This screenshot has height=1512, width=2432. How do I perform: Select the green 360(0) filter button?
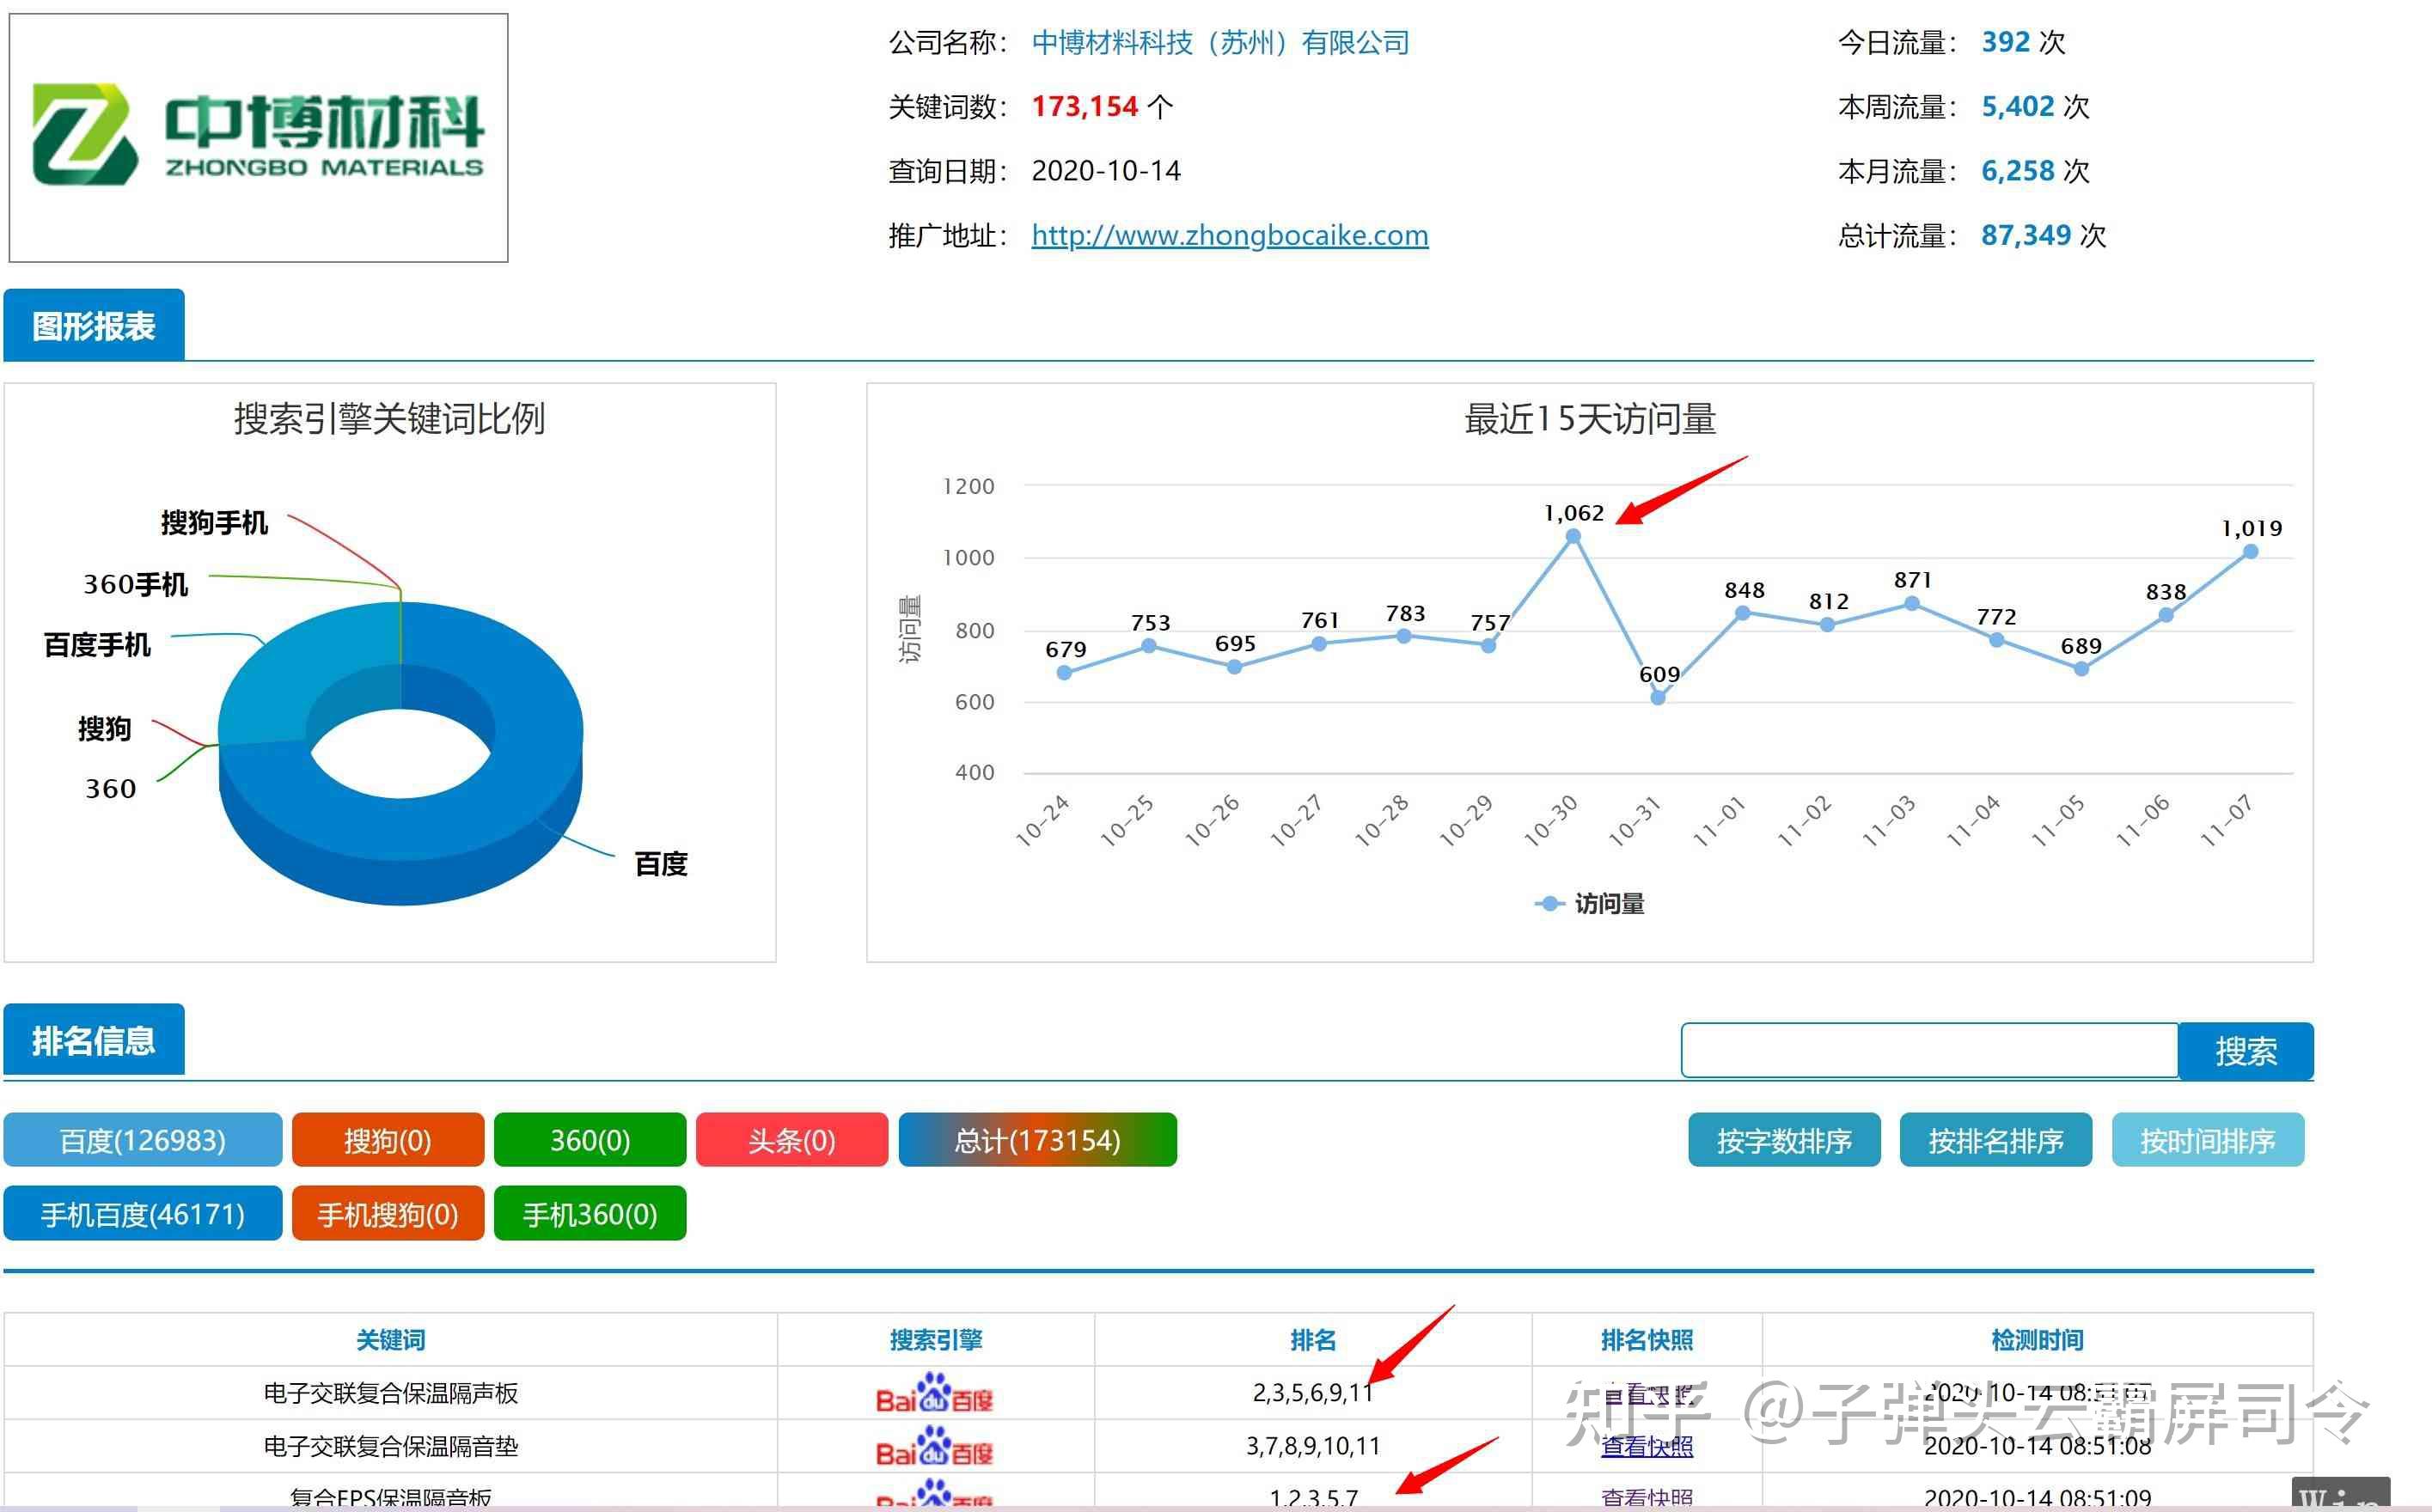590,1140
